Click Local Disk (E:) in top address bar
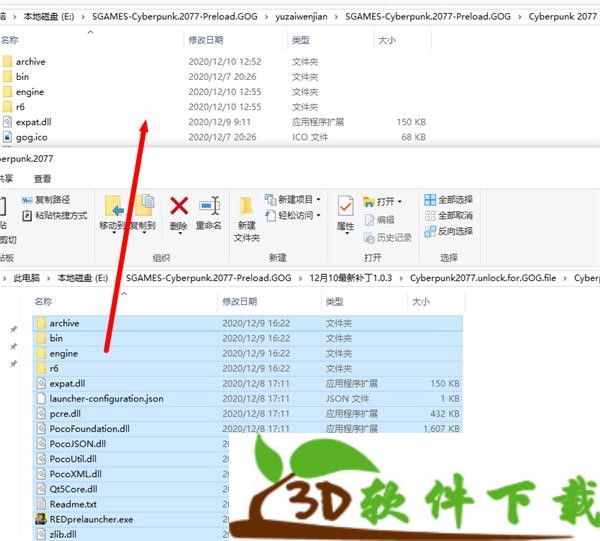Screen dimensions: 600x541 click(49, 16)
